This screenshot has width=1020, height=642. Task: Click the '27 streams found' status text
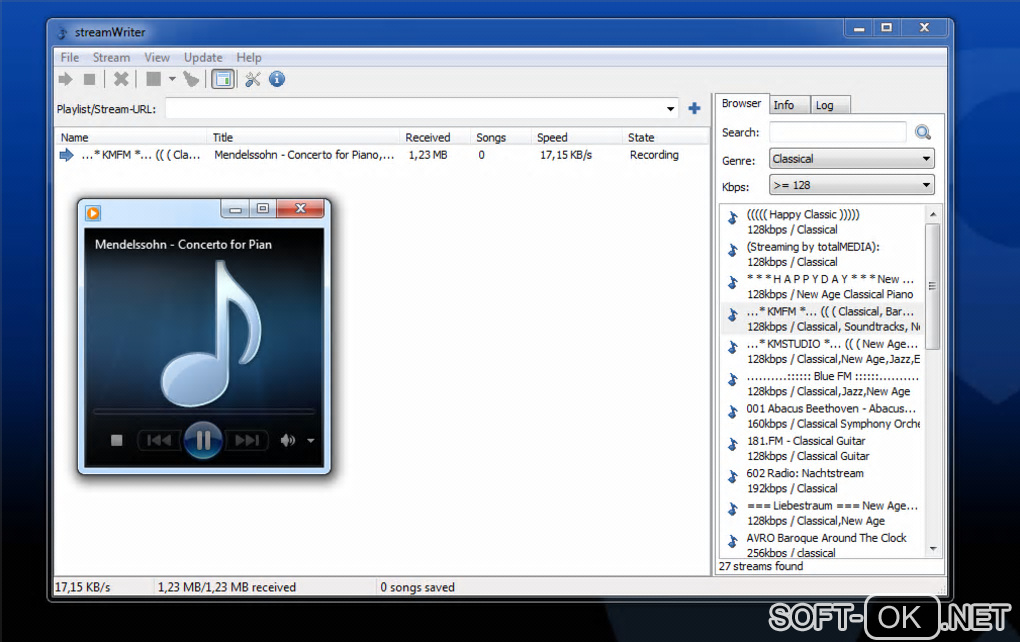point(760,566)
